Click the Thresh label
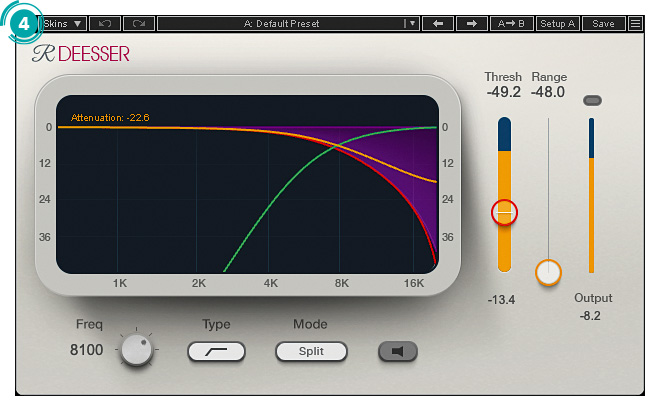This screenshot has width=660, height=411. click(503, 77)
